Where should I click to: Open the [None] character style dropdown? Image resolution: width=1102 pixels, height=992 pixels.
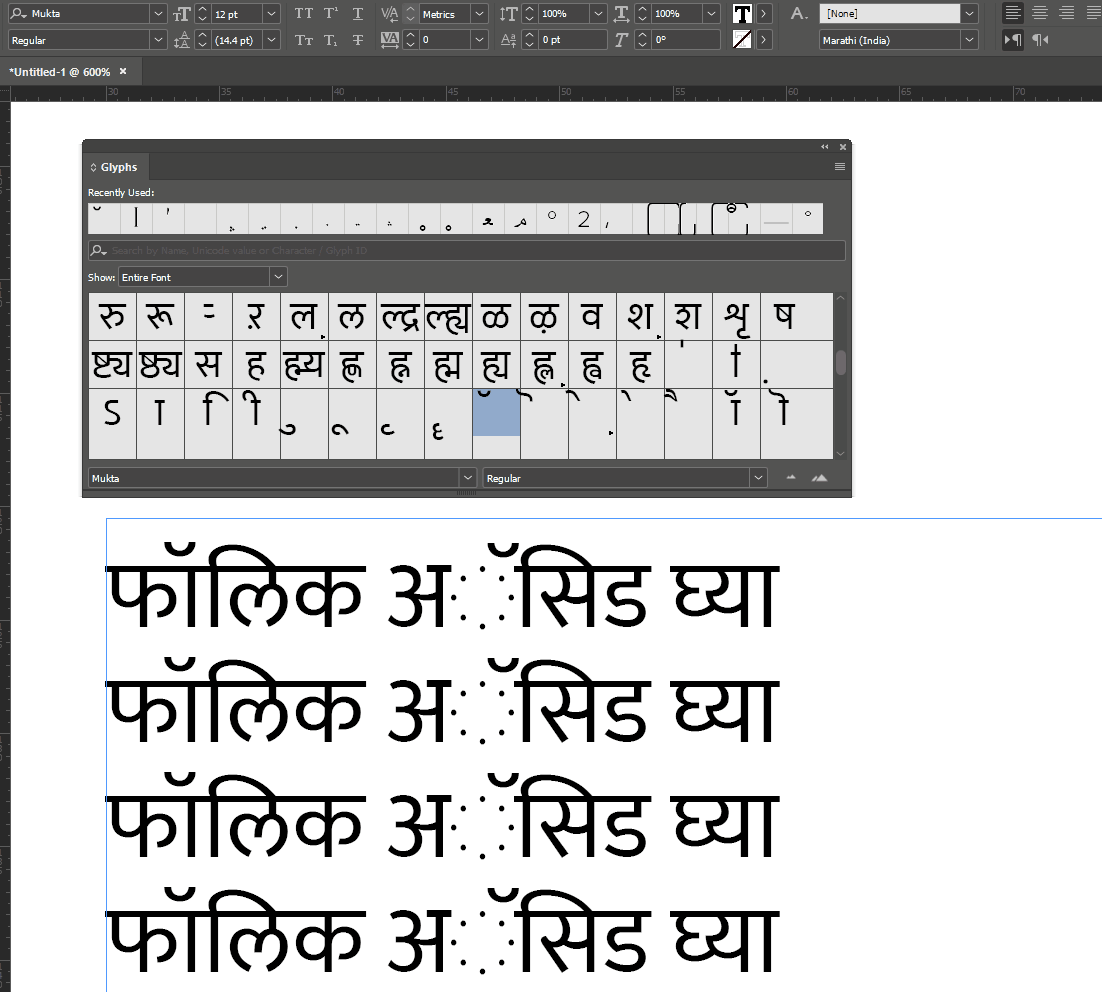click(969, 13)
